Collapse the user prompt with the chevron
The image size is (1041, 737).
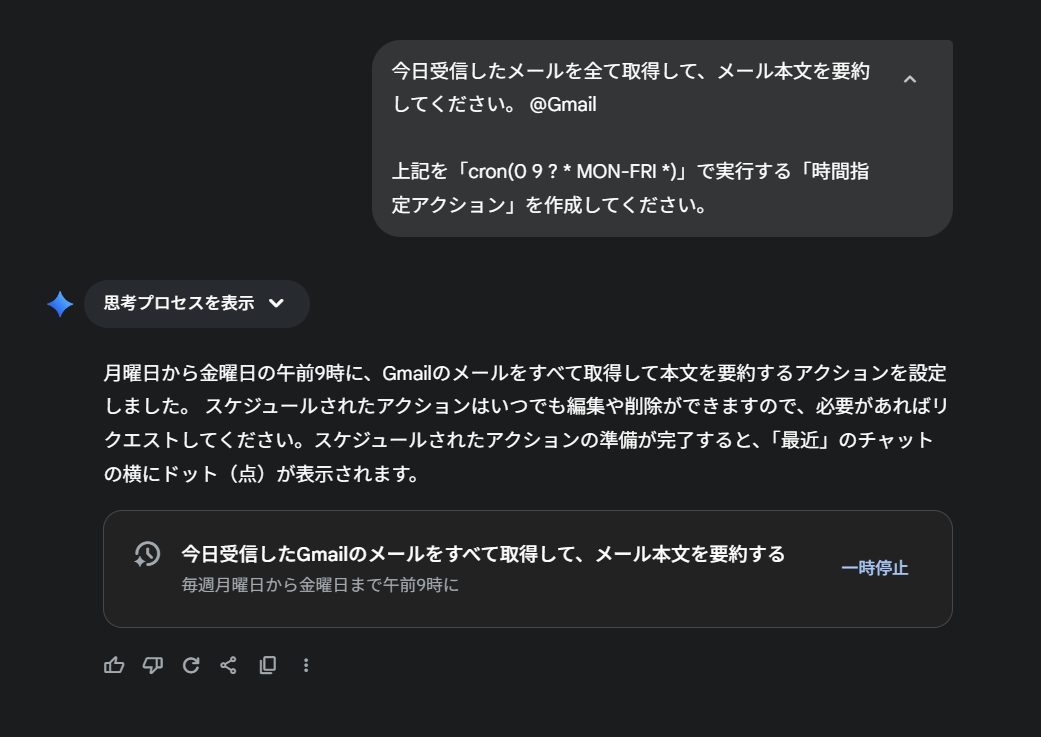909,79
